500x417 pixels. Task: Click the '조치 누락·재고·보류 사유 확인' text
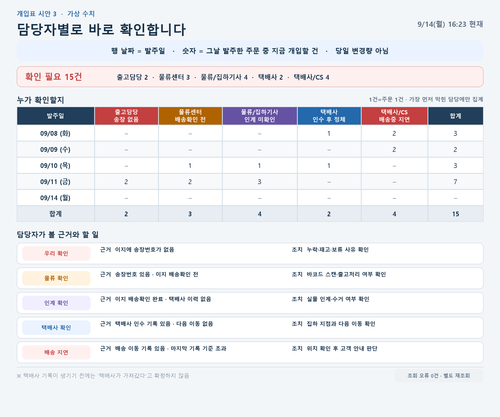point(330,249)
